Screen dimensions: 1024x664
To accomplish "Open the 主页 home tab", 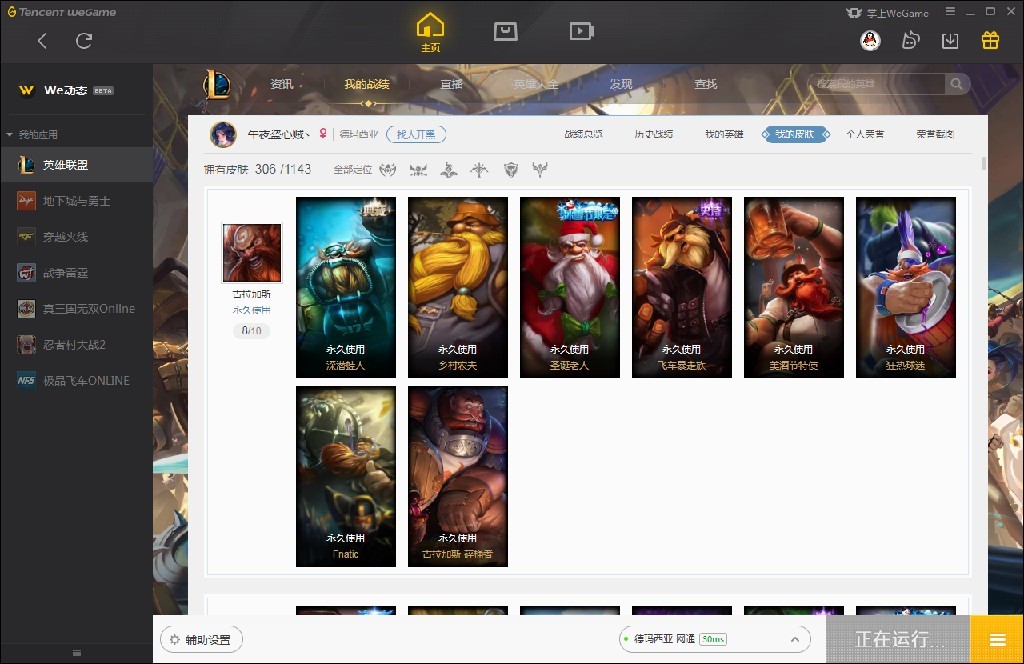I will (430, 33).
